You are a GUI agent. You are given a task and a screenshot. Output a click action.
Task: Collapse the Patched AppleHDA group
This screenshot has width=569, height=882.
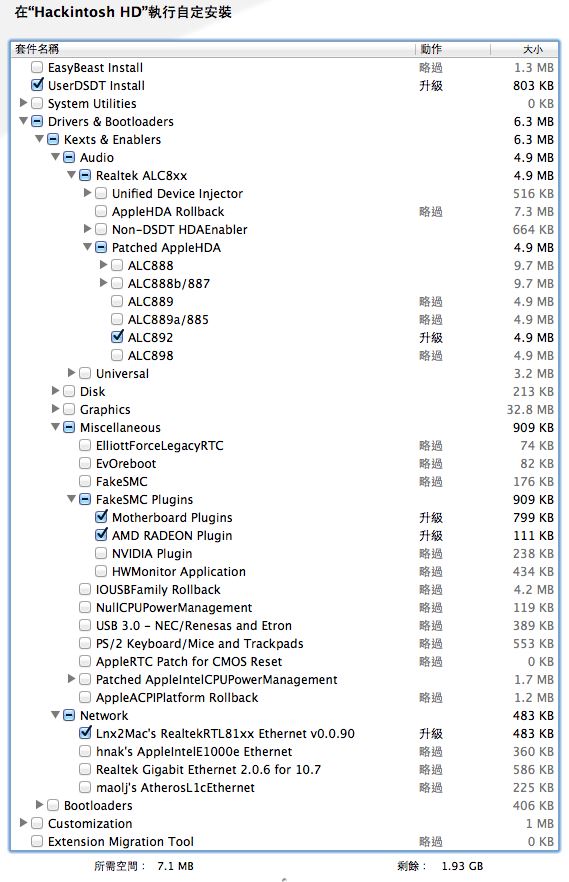point(88,247)
